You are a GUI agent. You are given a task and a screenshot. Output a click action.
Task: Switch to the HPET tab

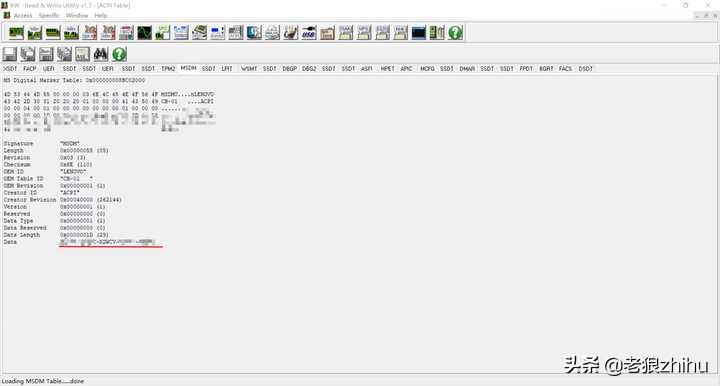pos(388,69)
